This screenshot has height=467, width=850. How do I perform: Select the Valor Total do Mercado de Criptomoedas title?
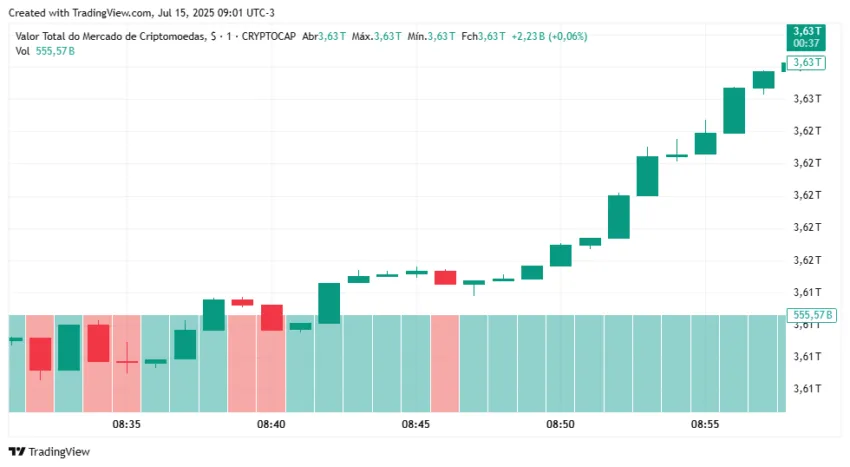[111, 36]
